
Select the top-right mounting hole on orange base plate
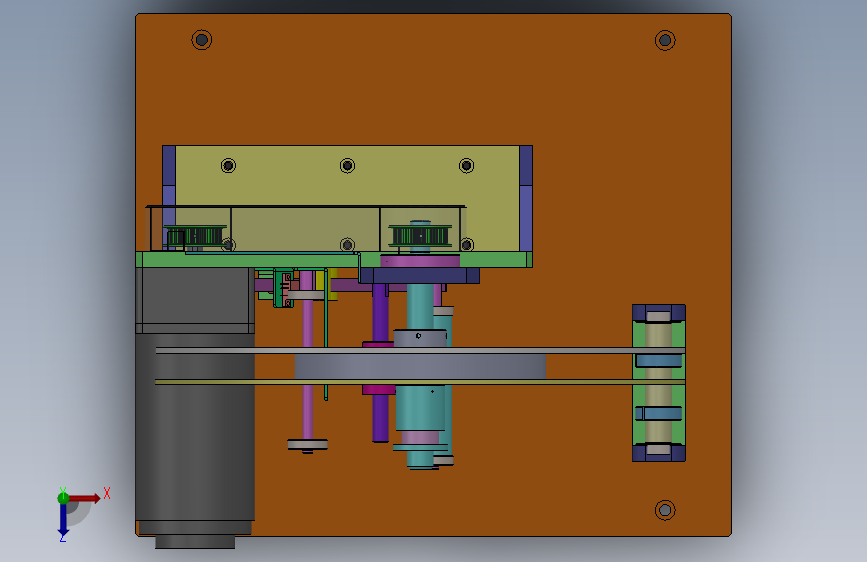click(665, 40)
